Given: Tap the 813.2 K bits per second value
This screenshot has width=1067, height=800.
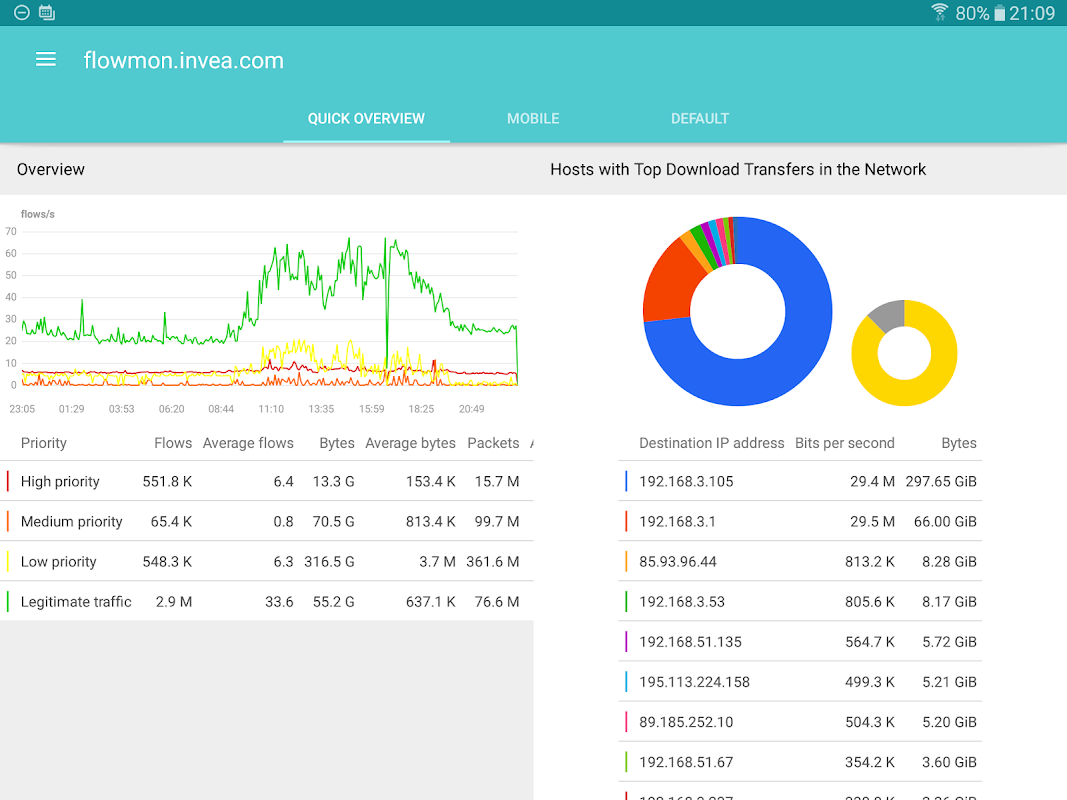Looking at the screenshot, I should click(x=870, y=562).
